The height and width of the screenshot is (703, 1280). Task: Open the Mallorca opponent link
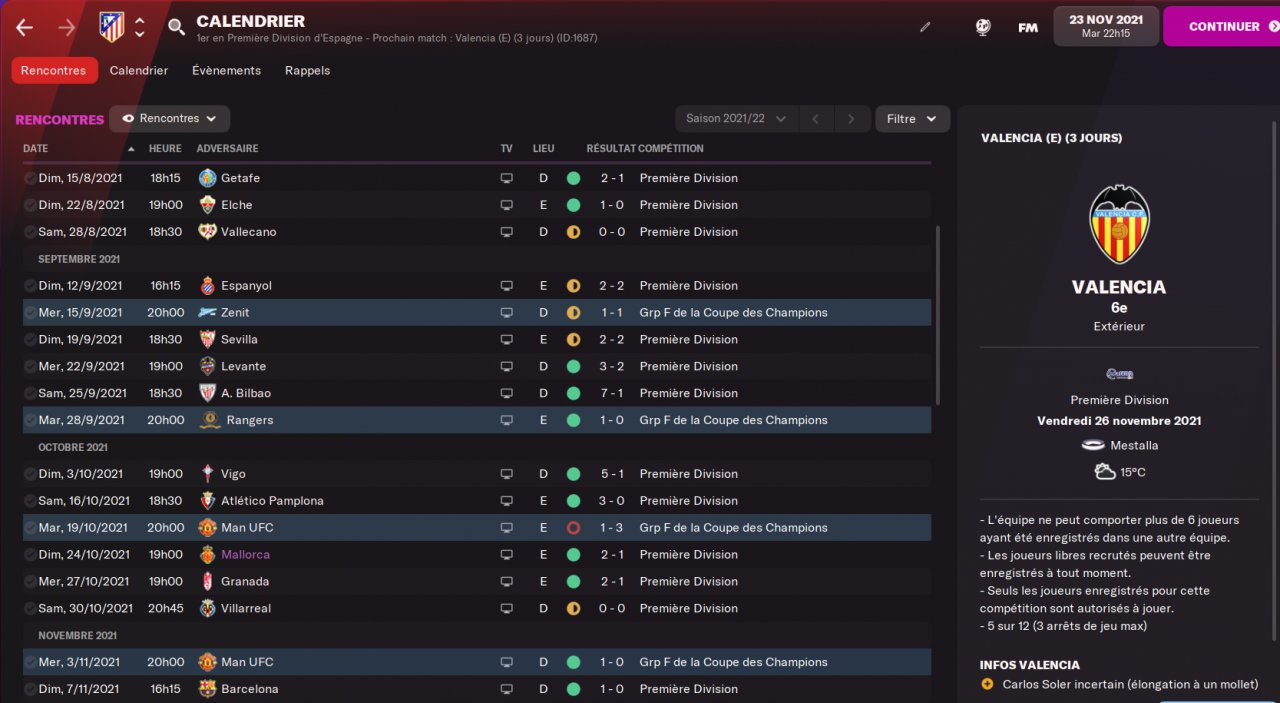(245, 555)
